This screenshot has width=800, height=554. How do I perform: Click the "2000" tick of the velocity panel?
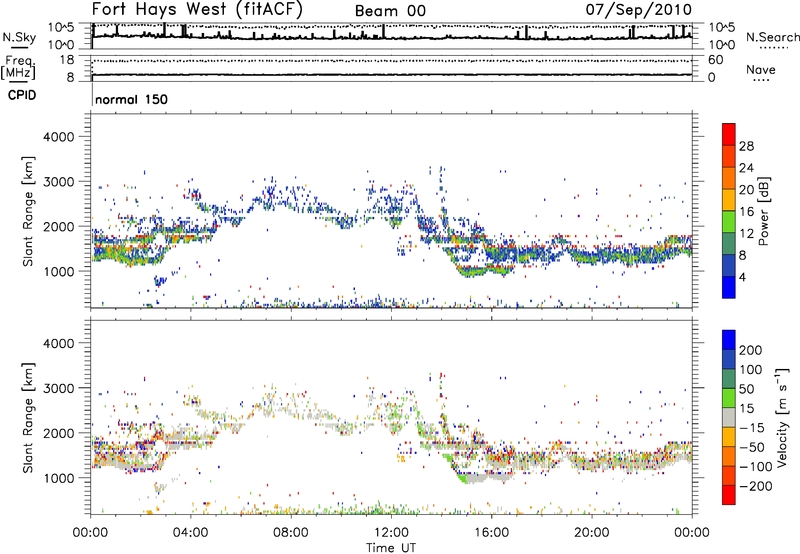click(58, 433)
